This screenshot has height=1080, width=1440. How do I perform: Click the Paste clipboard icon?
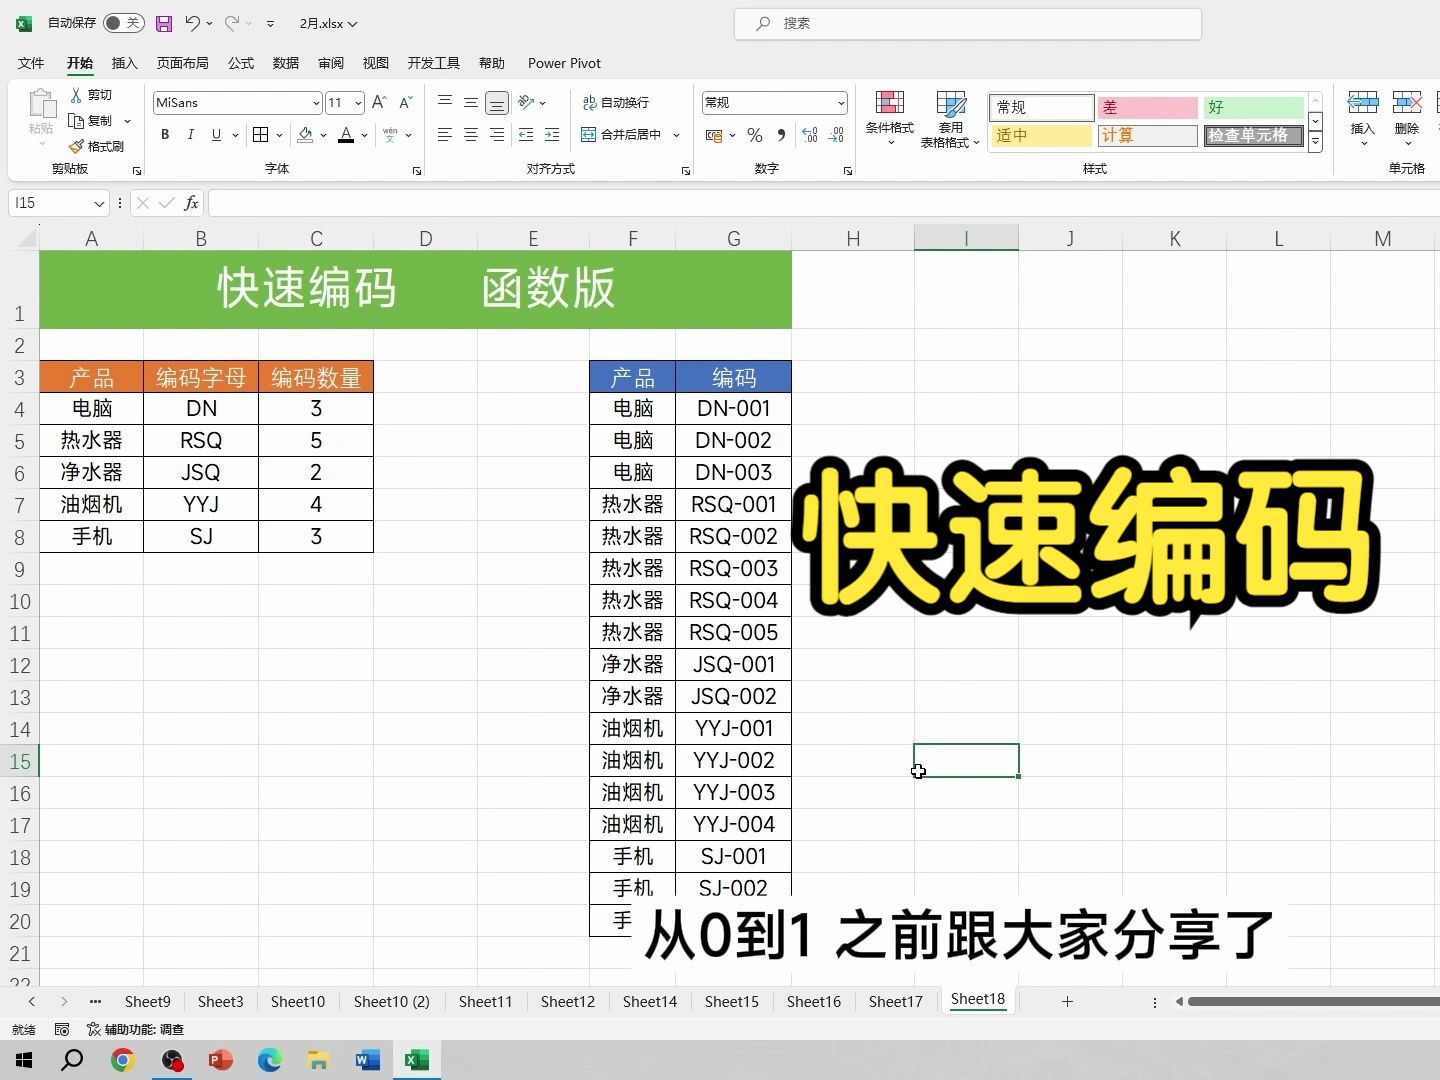pos(41,105)
